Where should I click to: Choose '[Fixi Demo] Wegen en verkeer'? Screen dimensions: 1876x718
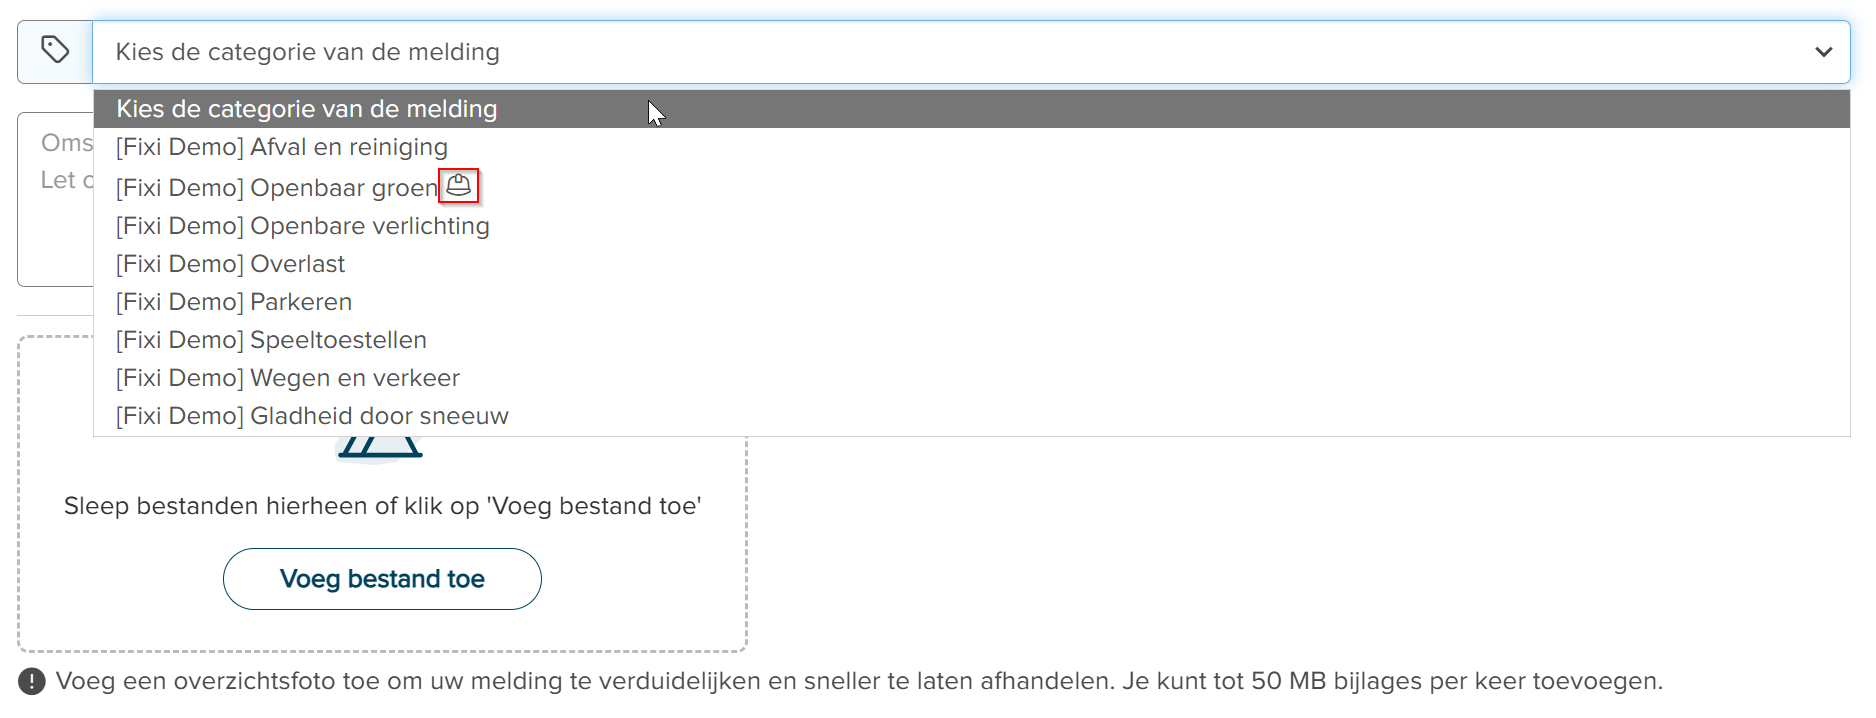[x=971, y=378]
